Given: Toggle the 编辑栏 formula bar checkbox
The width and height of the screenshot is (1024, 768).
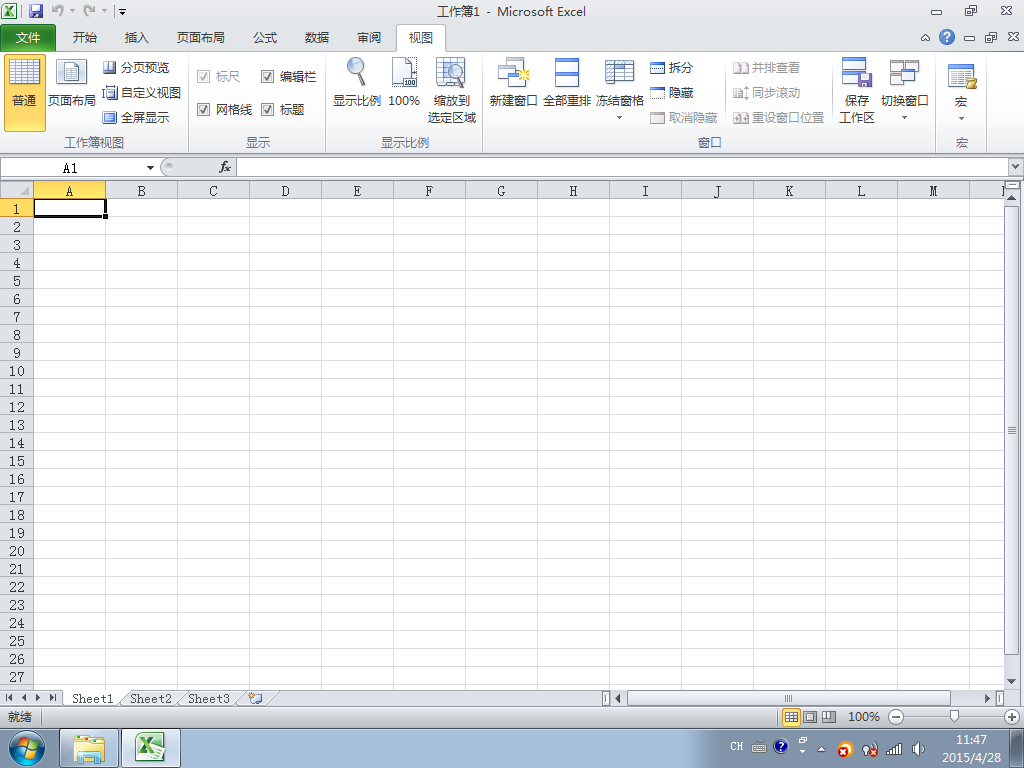Looking at the screenshot, I should pyautogui.click(x=267, y=76).
